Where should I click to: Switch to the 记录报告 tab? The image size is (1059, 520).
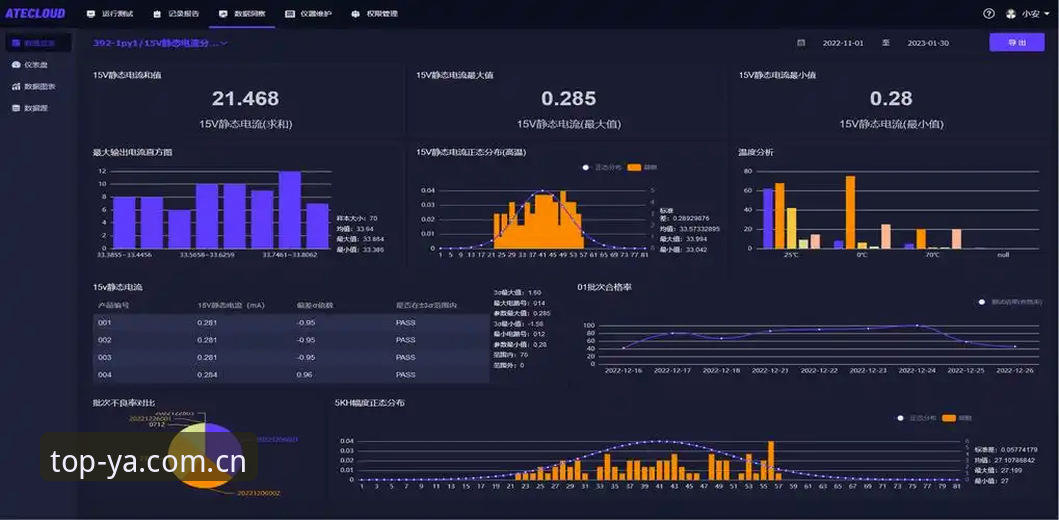tap(176, 14)
